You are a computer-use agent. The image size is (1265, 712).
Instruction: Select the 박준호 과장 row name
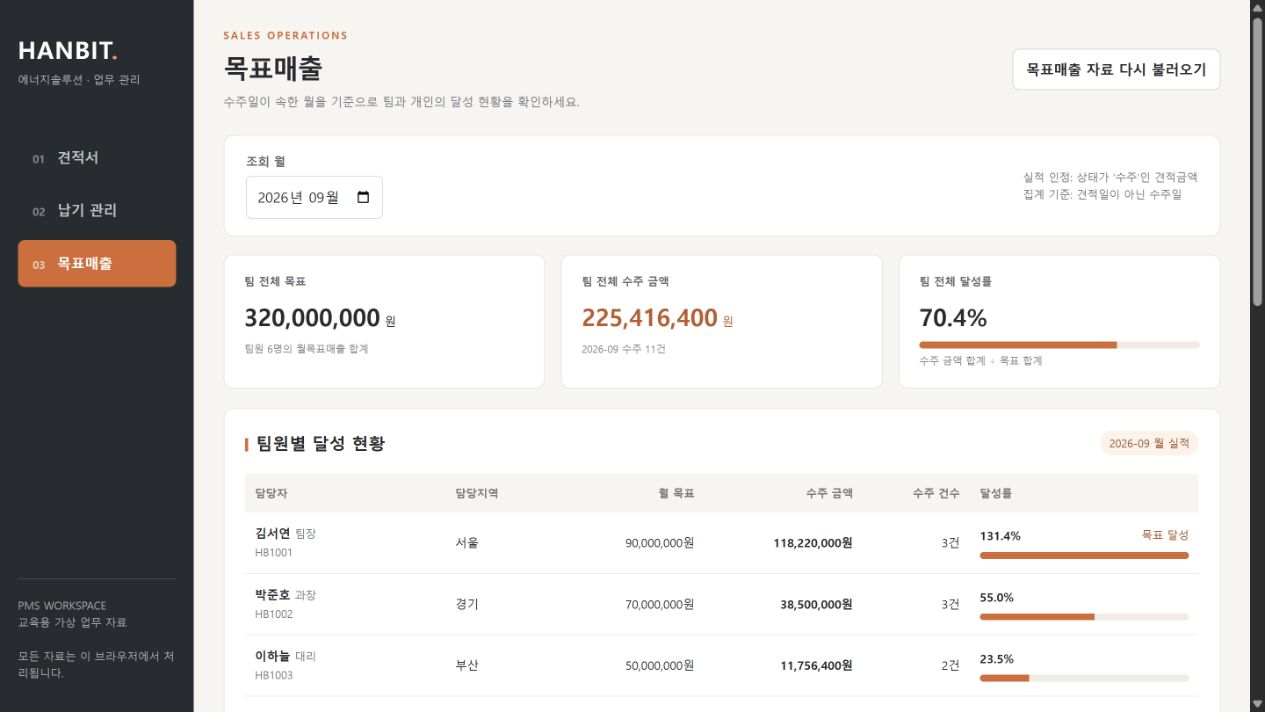point(285,595)
